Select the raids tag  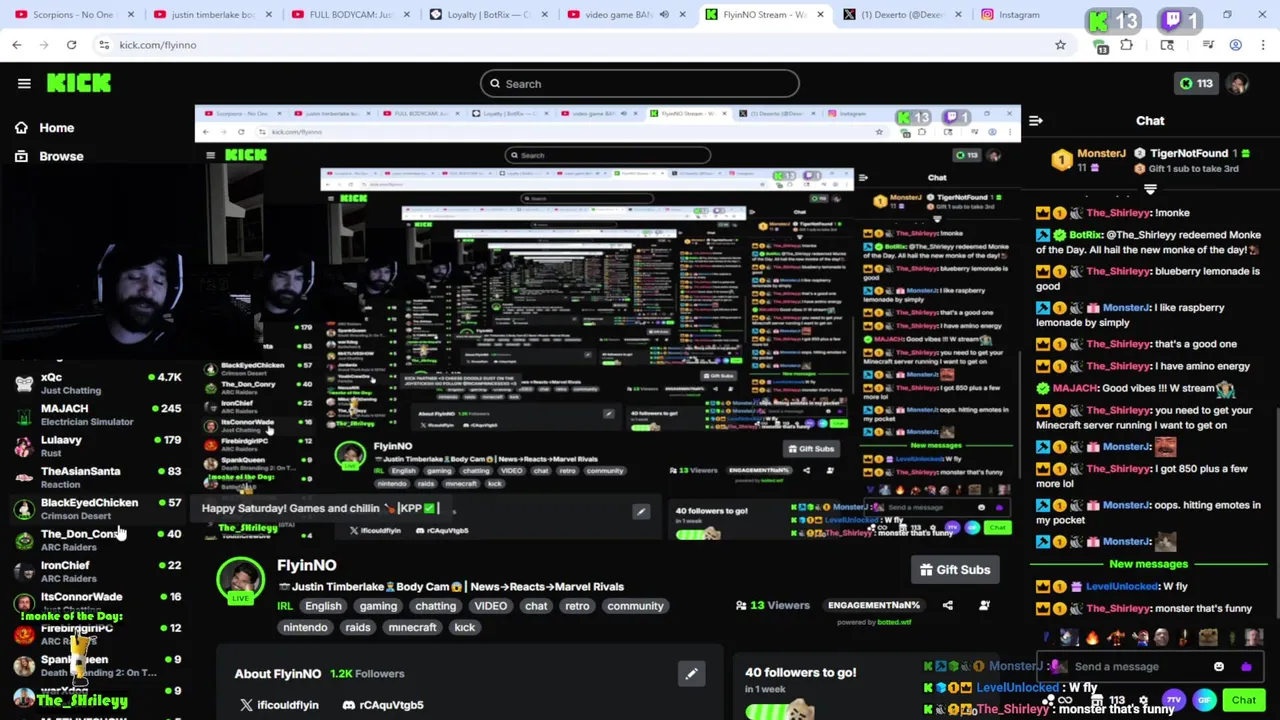point(357,628)
